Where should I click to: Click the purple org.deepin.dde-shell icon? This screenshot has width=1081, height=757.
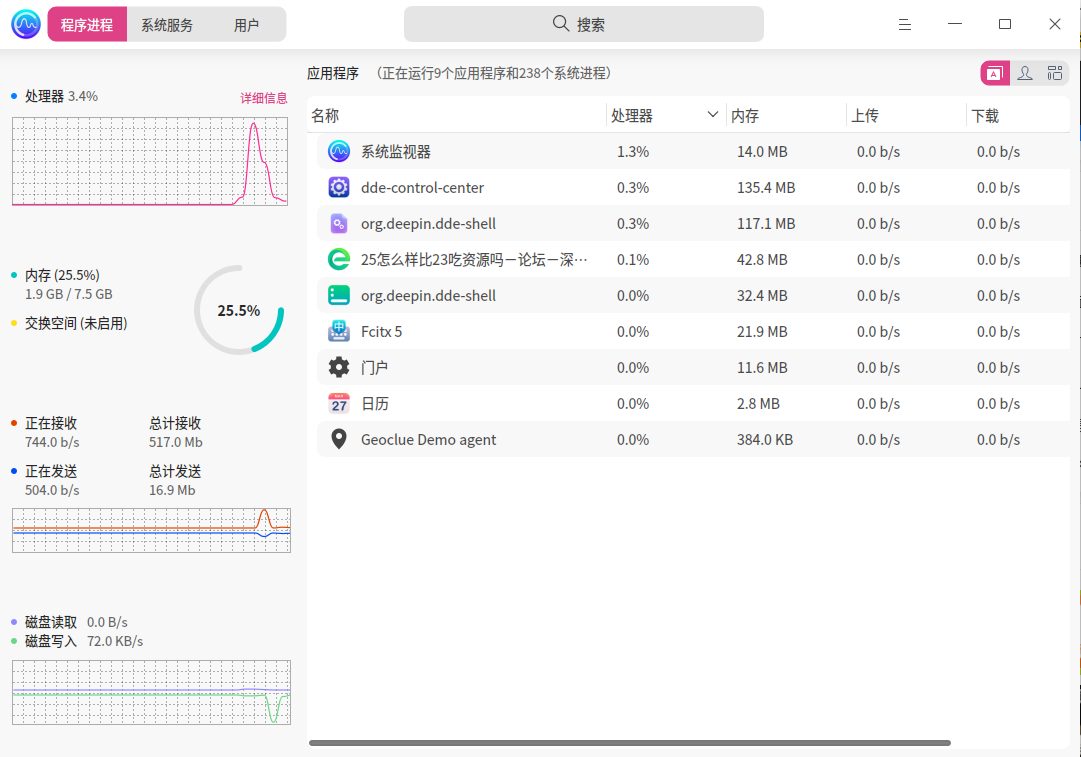tap(339, 223)
